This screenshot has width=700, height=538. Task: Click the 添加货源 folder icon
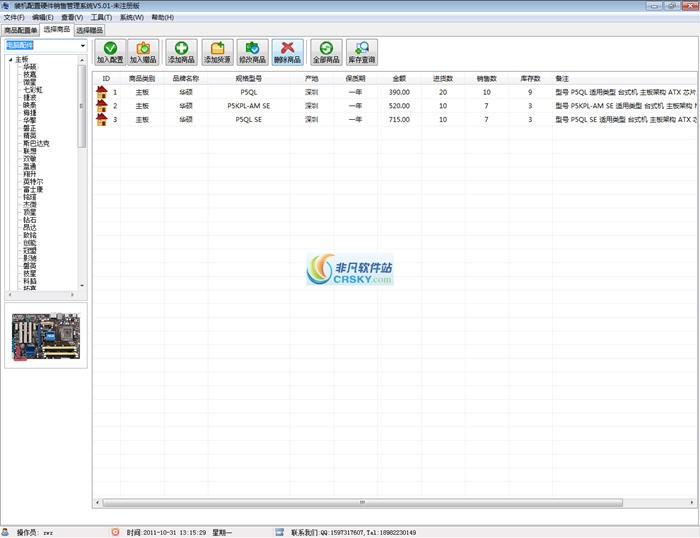[x=217, y=48]
